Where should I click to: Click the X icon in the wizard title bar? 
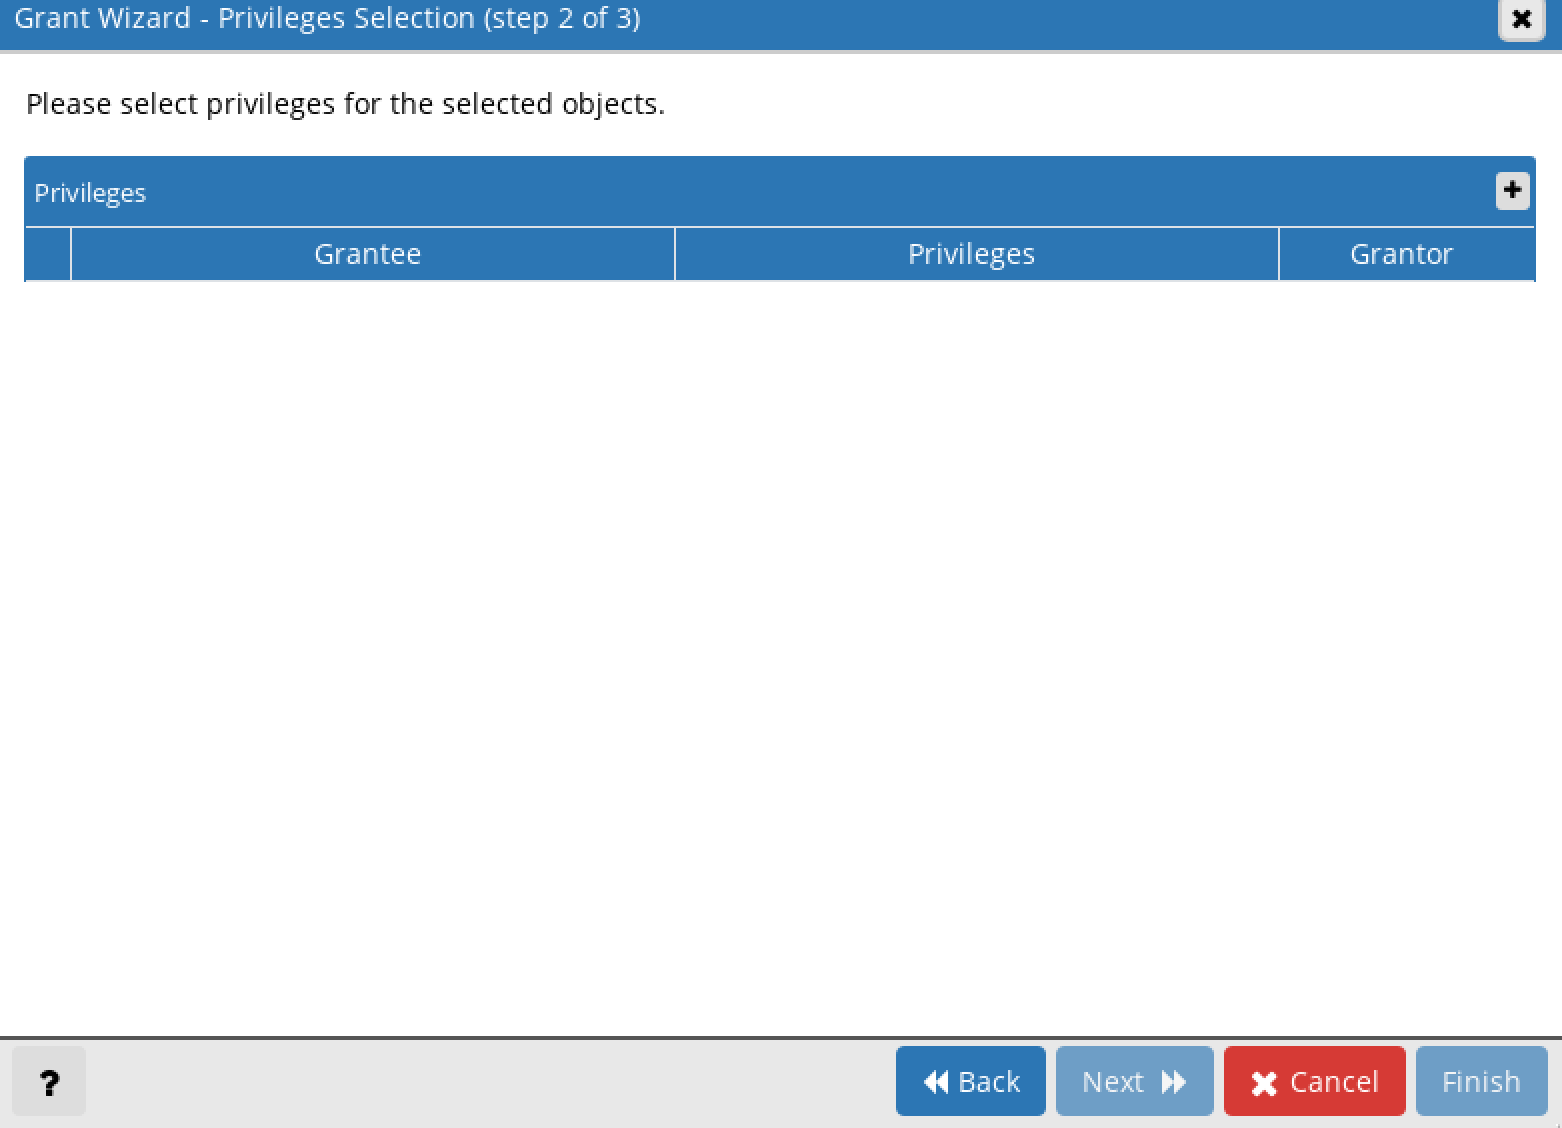click(1521, 19)
